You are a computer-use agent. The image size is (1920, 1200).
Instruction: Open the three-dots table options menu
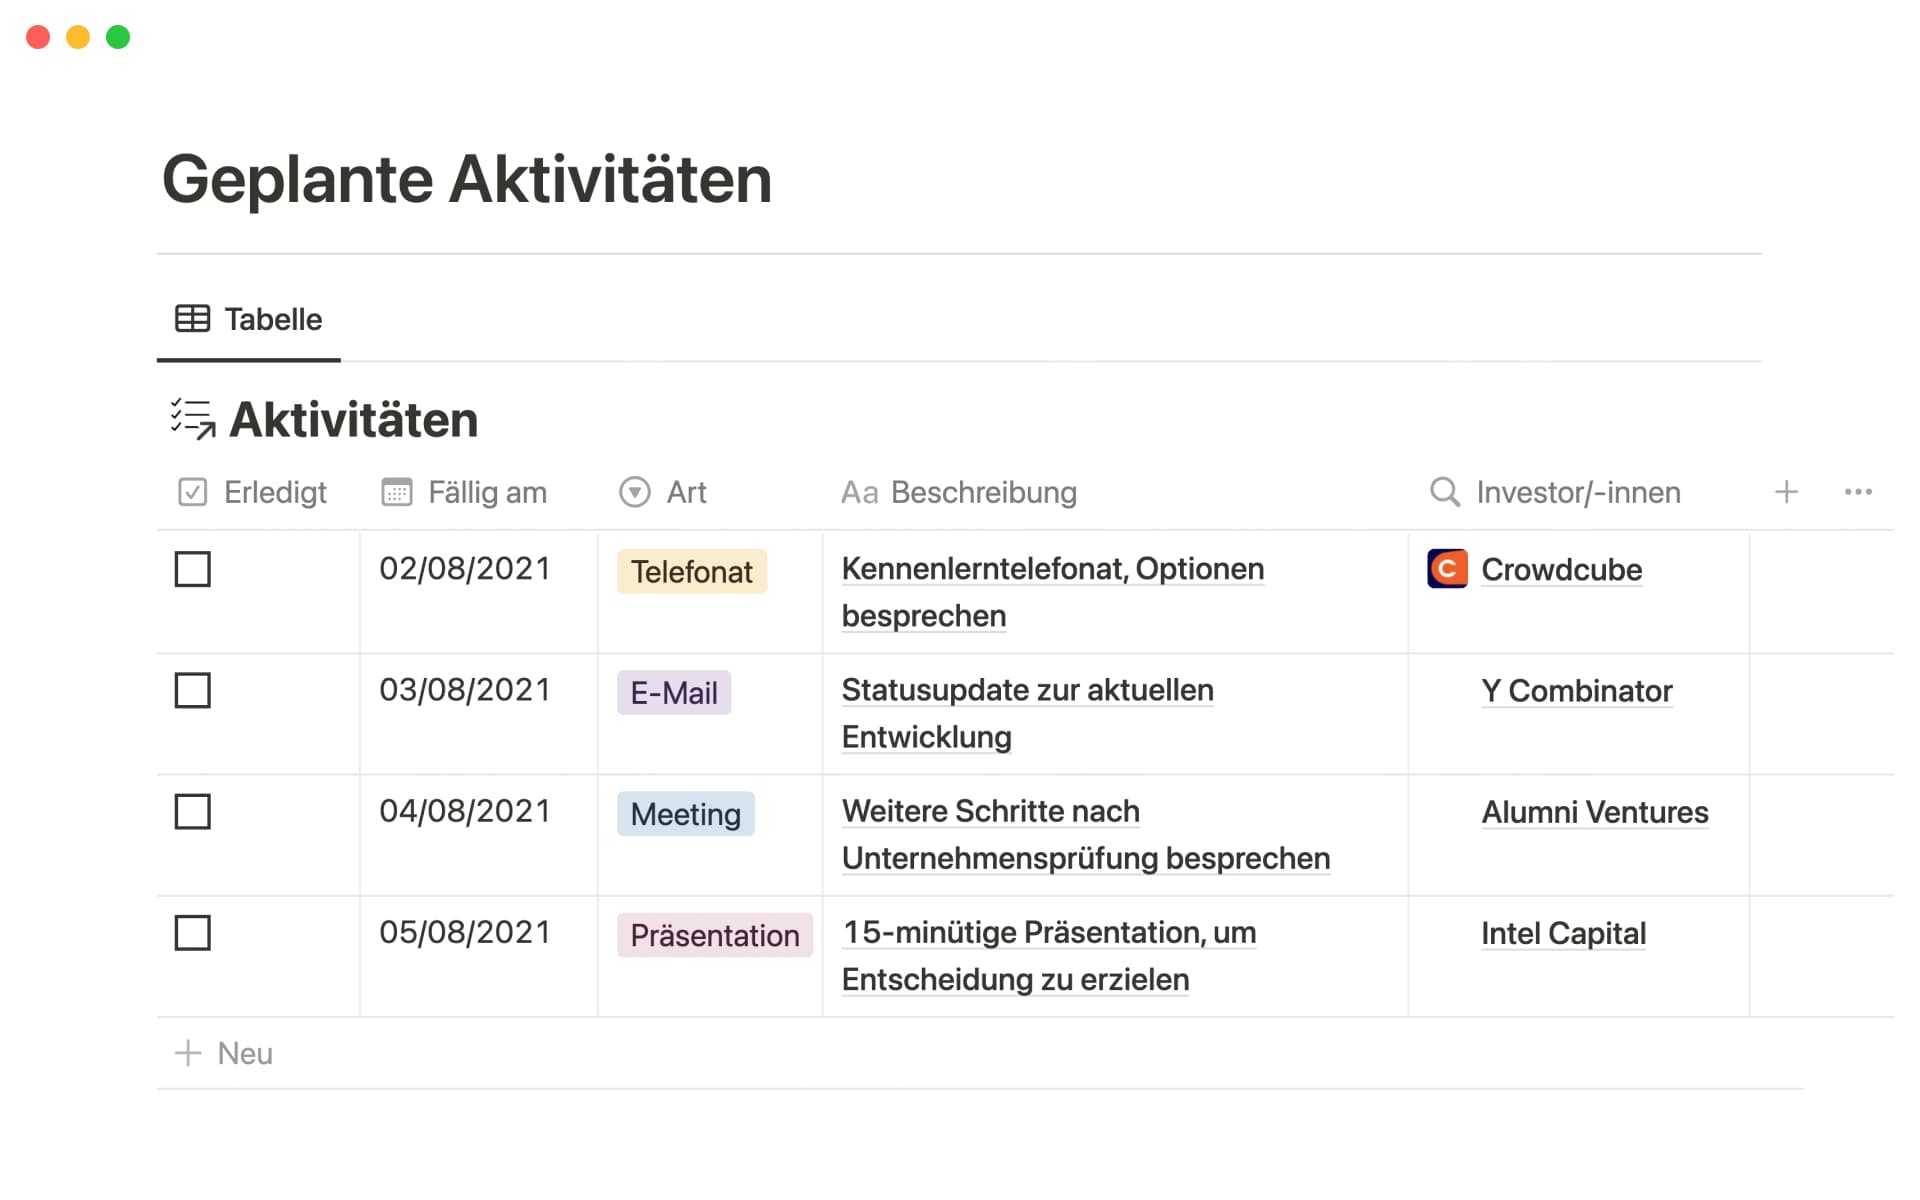point(1857,492)
